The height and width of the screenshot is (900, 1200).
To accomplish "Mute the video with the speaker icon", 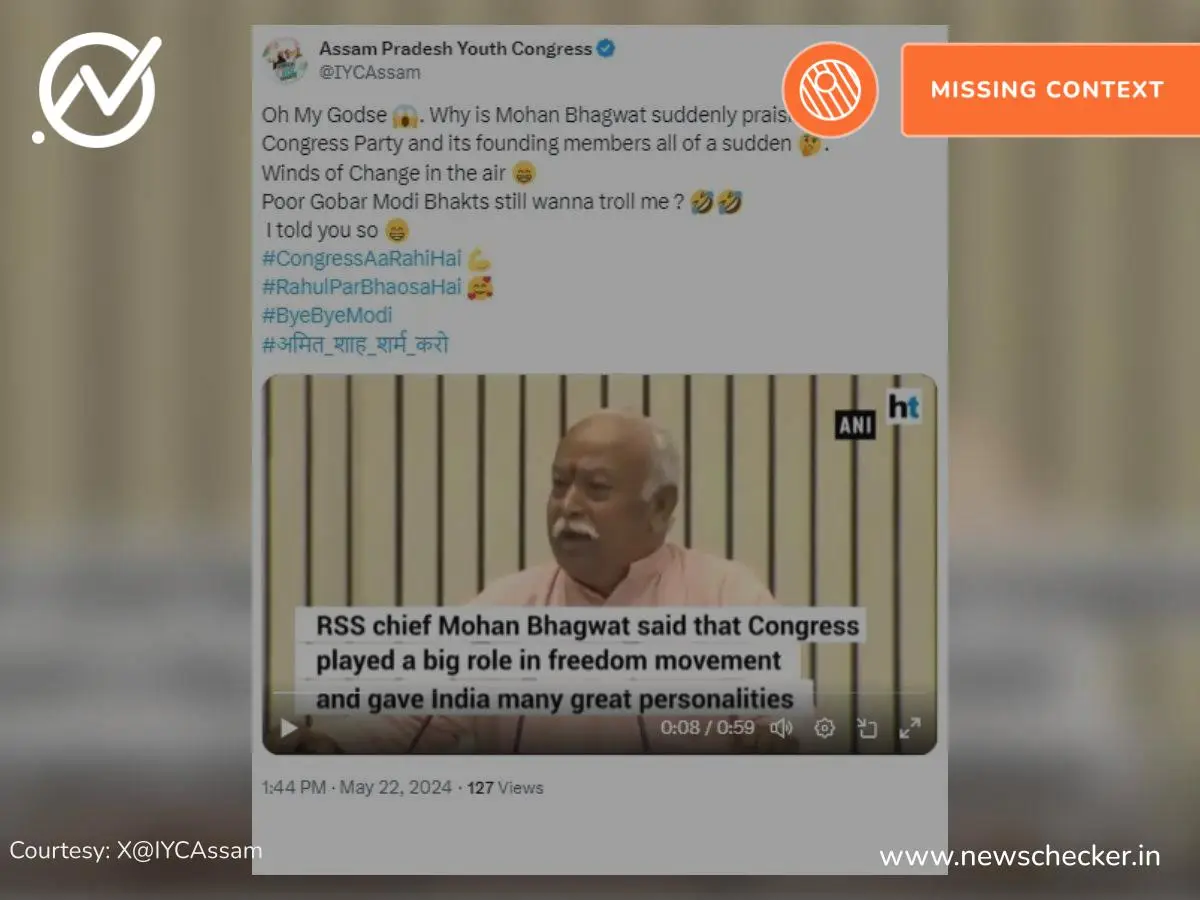I will [x=781, y=727].
